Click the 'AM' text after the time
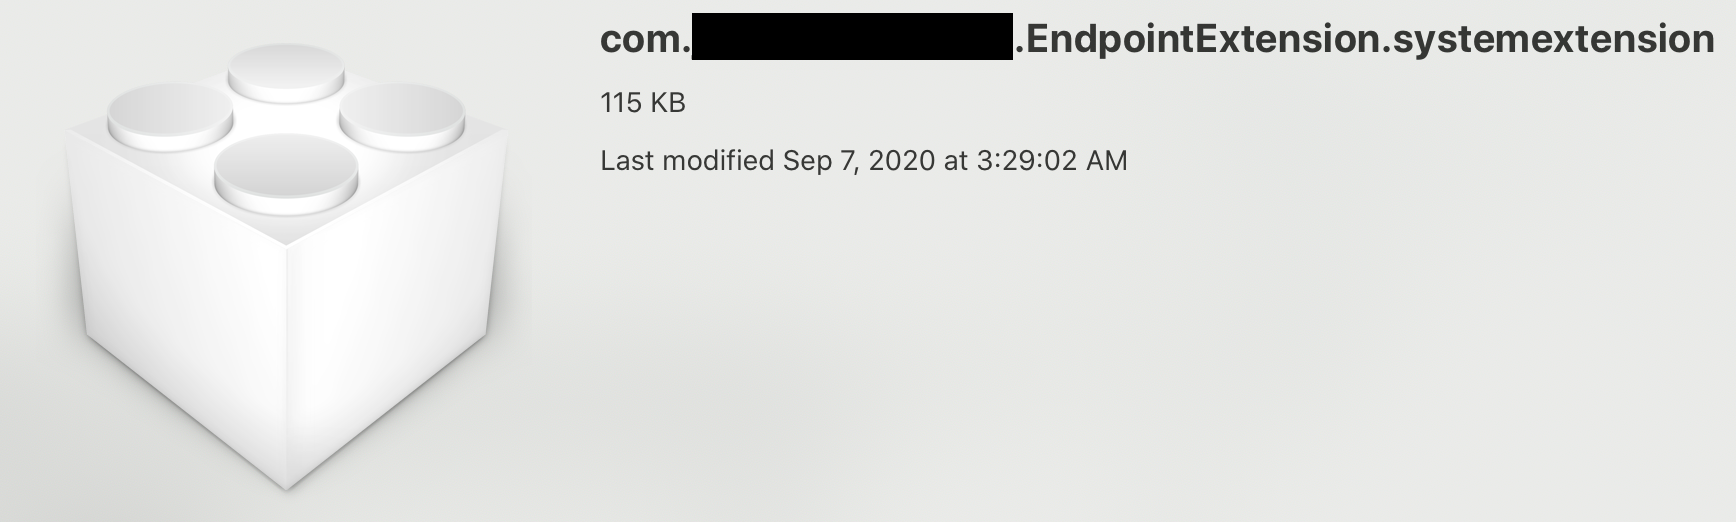1736x522 pixels. (1106, 161)
